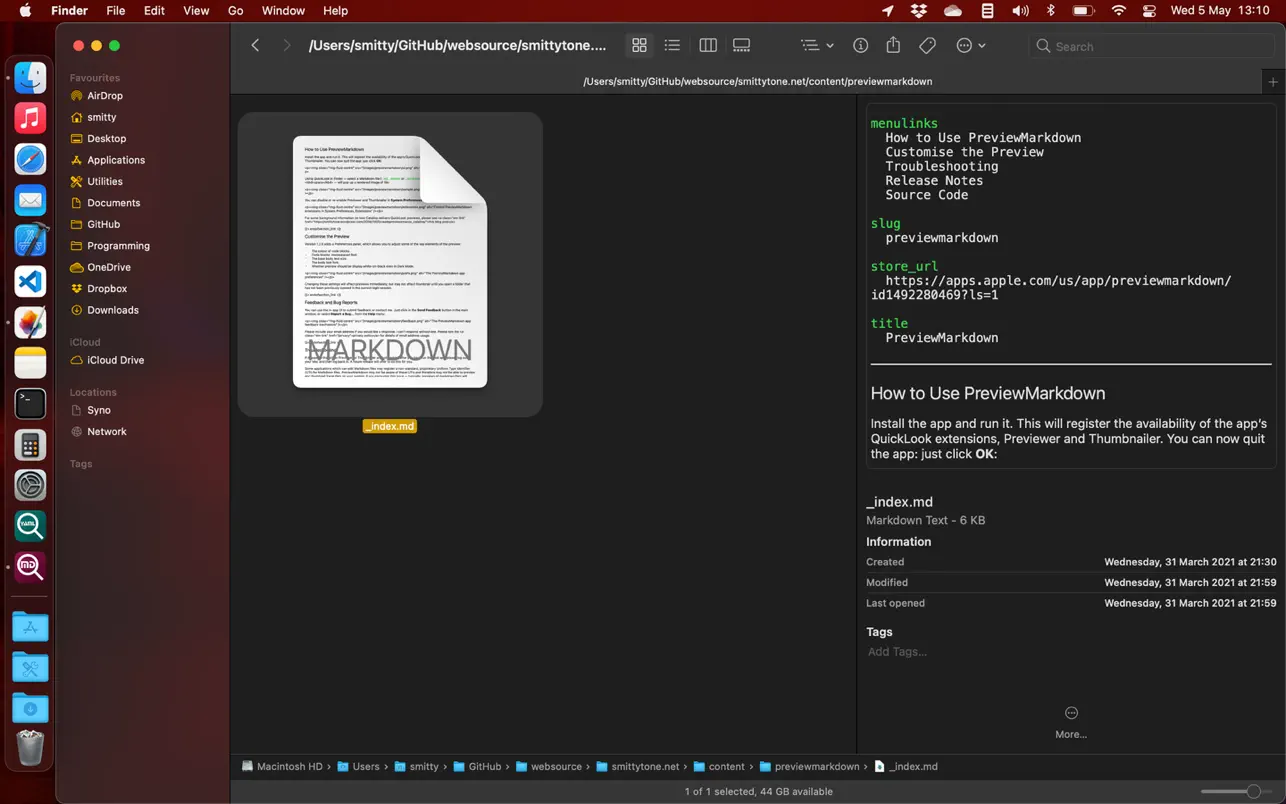This screenshot has height=804, width=1286.
Task: Go back to previous folder
Action: coord(256,46)
